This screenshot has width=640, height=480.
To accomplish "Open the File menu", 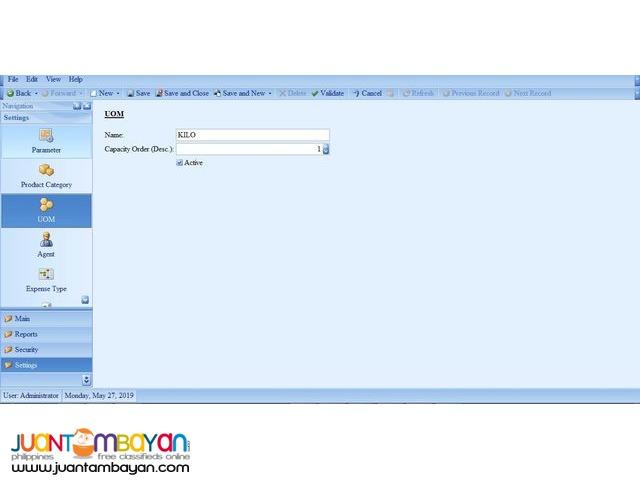I will (13, 79).
